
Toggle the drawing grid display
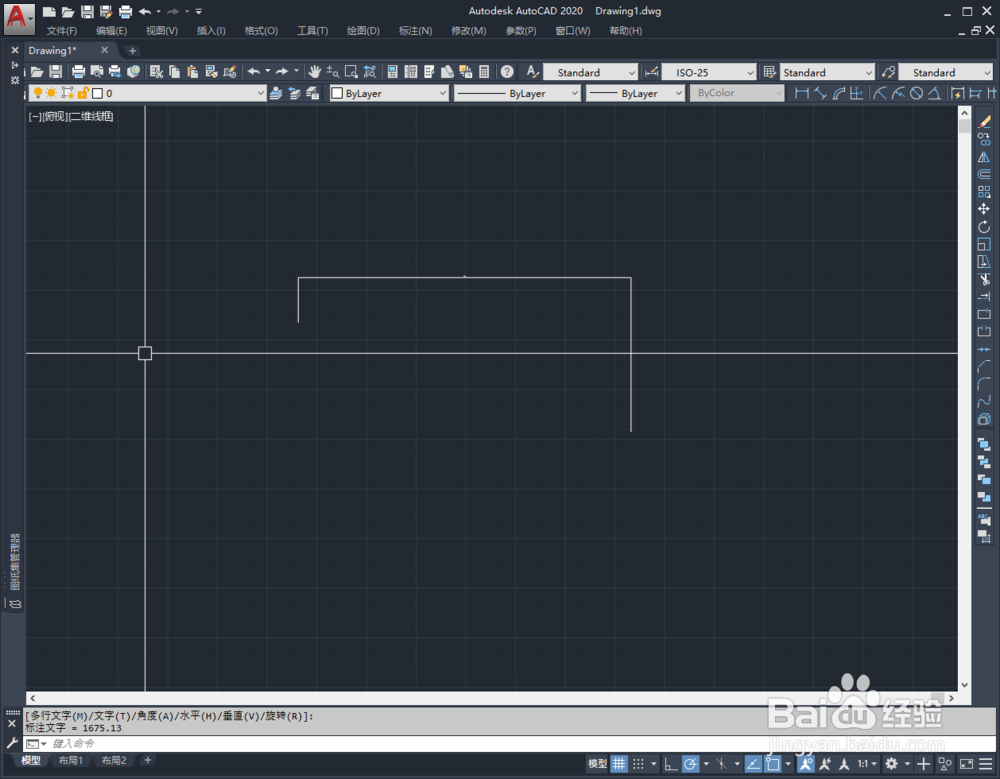point(619,764)
